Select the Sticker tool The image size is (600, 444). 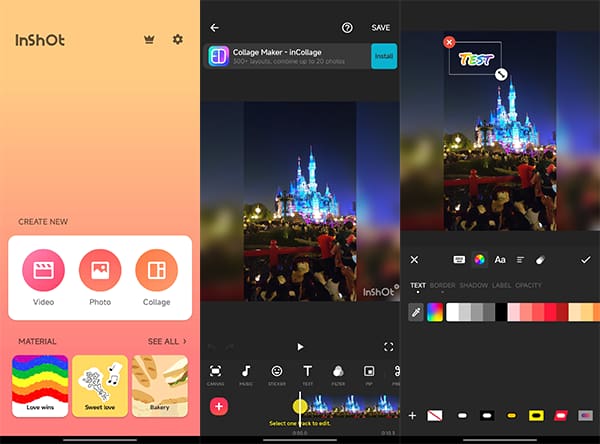coord(277,375)
